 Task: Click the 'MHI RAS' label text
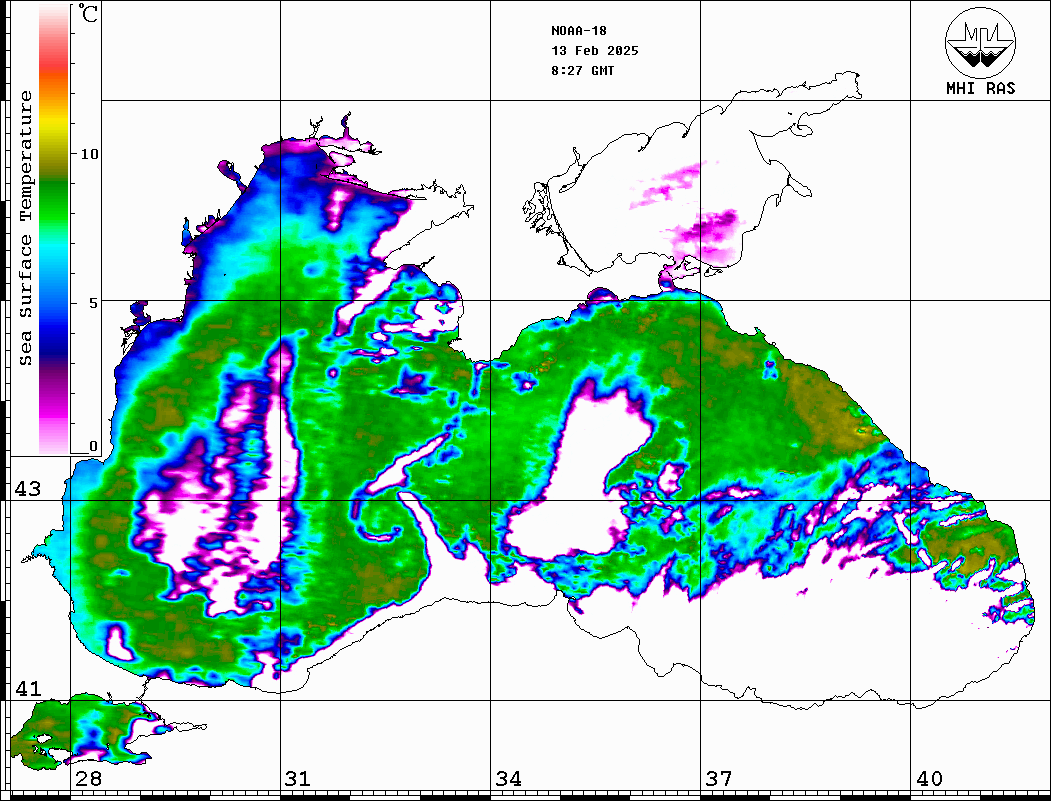[980, 88]
